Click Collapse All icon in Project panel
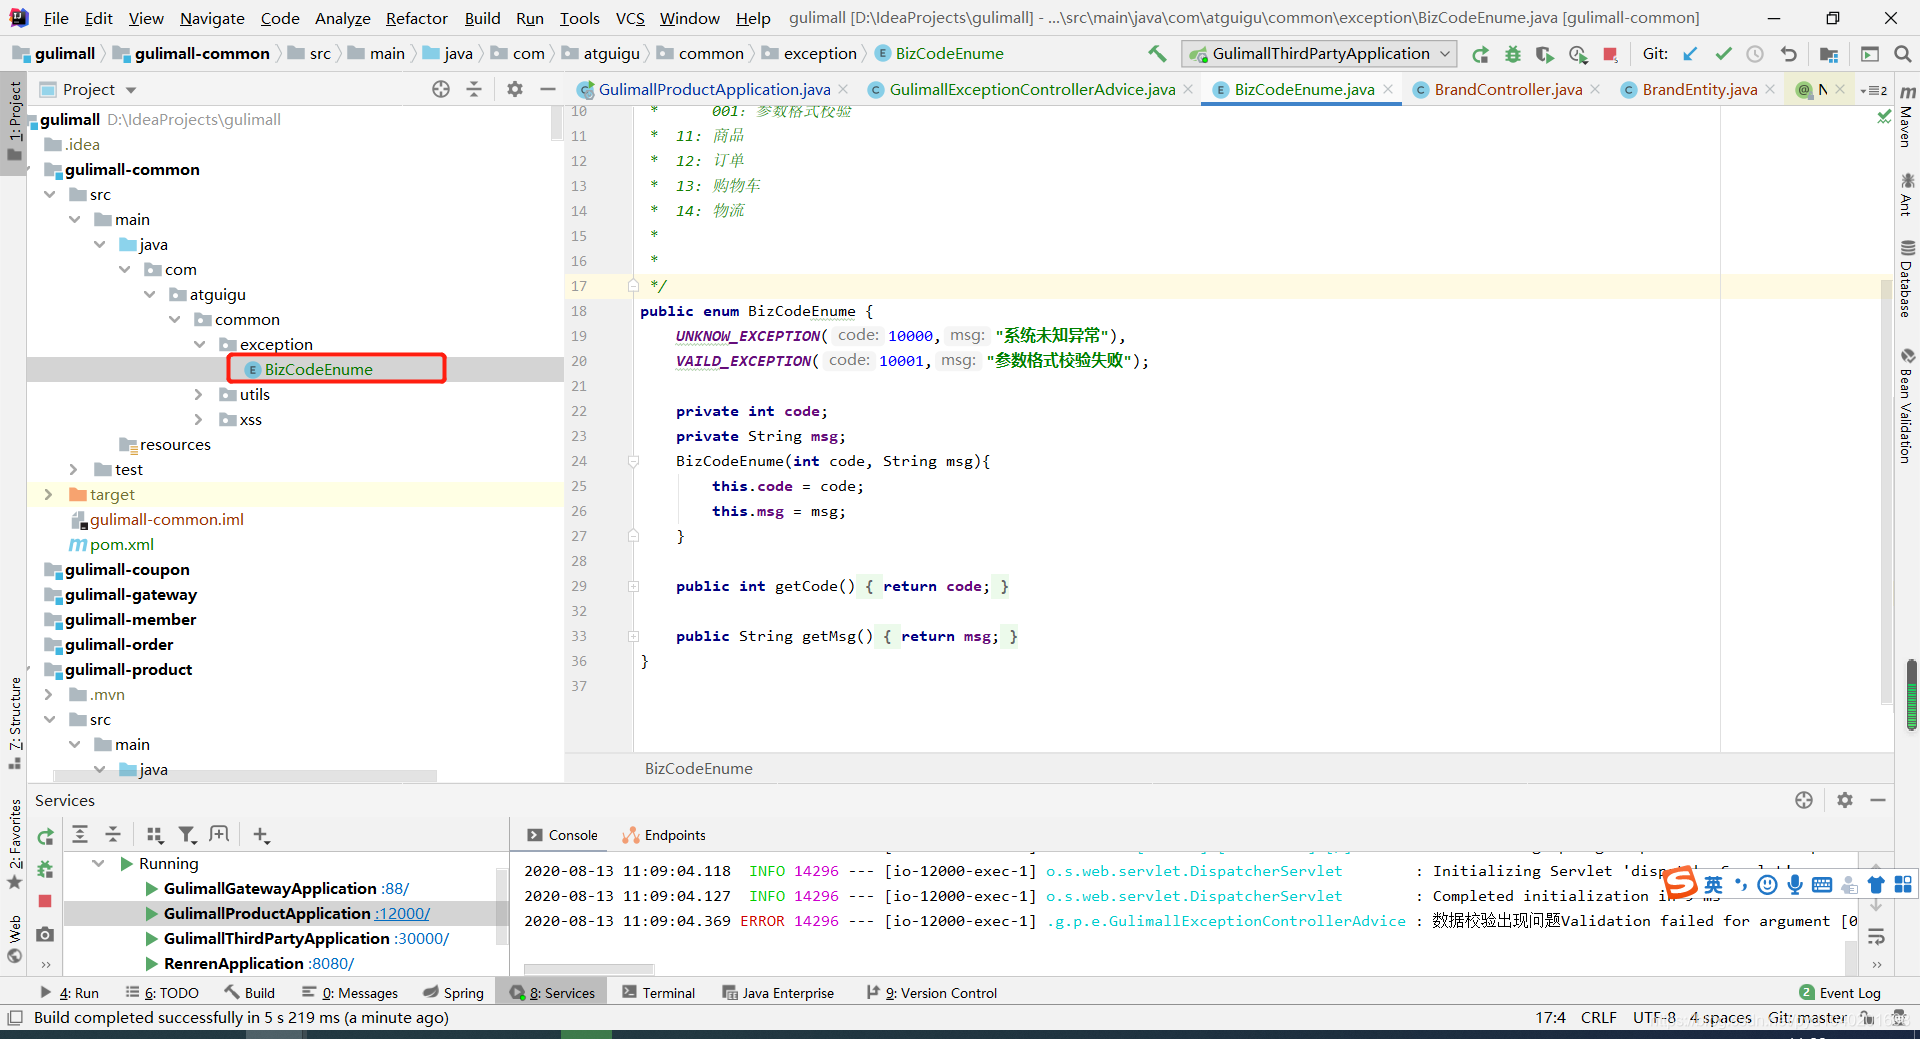The height and width of the screenshot is (1039, 1920). (474, 89)
